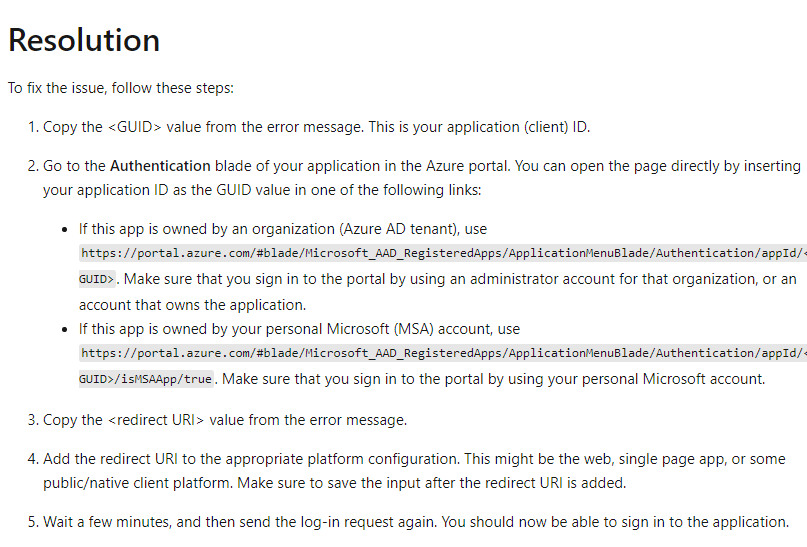Click the 'To fix the issue' intro sentence

(x=121, y=88)
